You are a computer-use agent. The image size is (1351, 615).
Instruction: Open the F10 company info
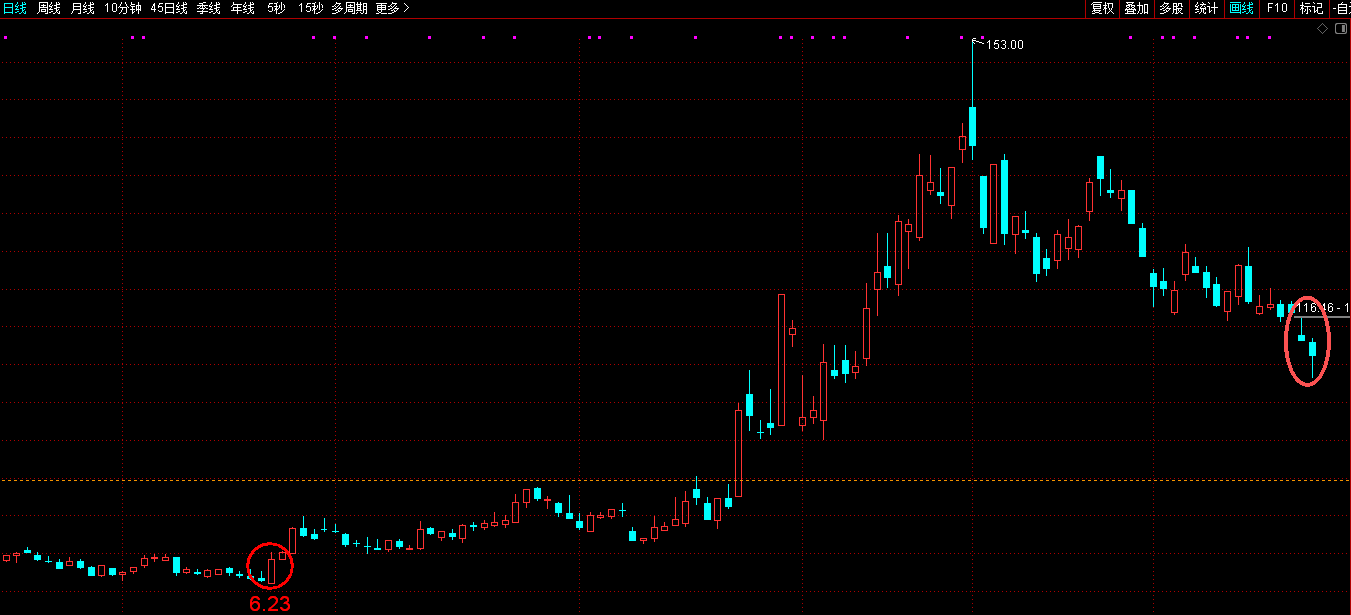pos(1277,8)
